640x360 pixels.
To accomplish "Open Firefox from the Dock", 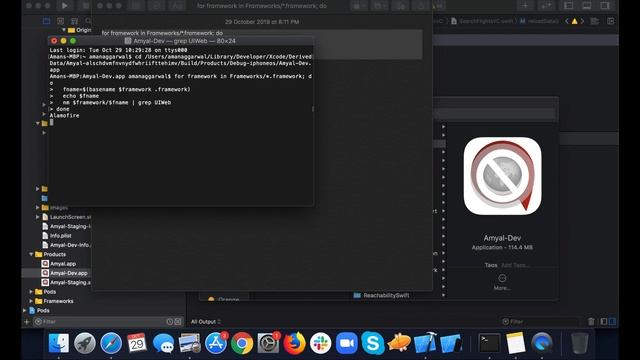I will [294, 343].
